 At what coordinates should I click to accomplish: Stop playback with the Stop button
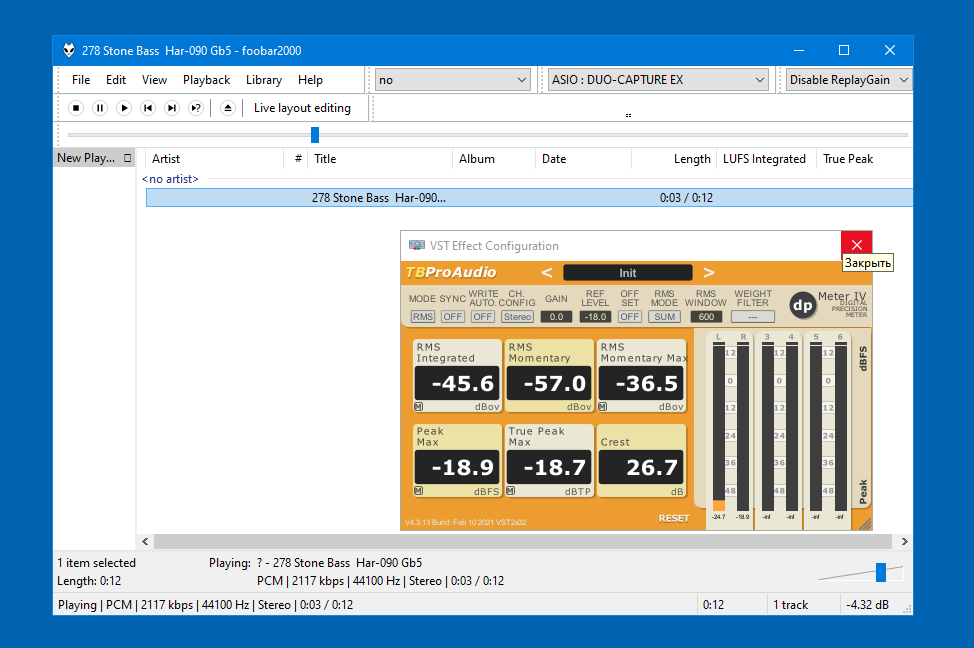[x=76, y=108]
